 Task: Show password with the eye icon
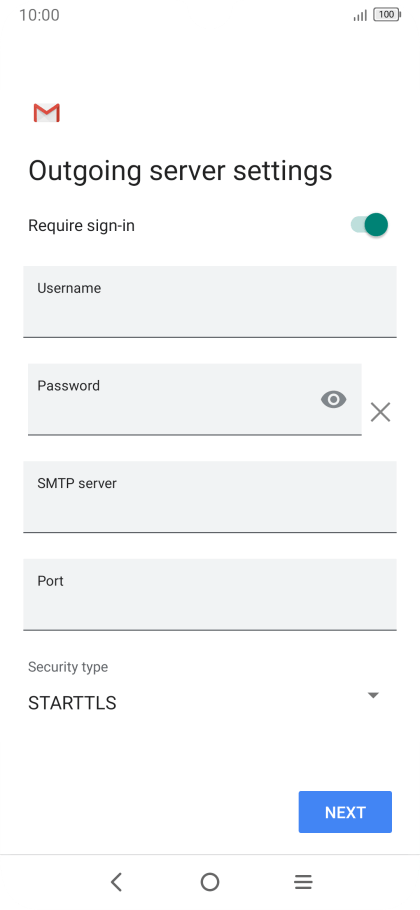(334, 399)
